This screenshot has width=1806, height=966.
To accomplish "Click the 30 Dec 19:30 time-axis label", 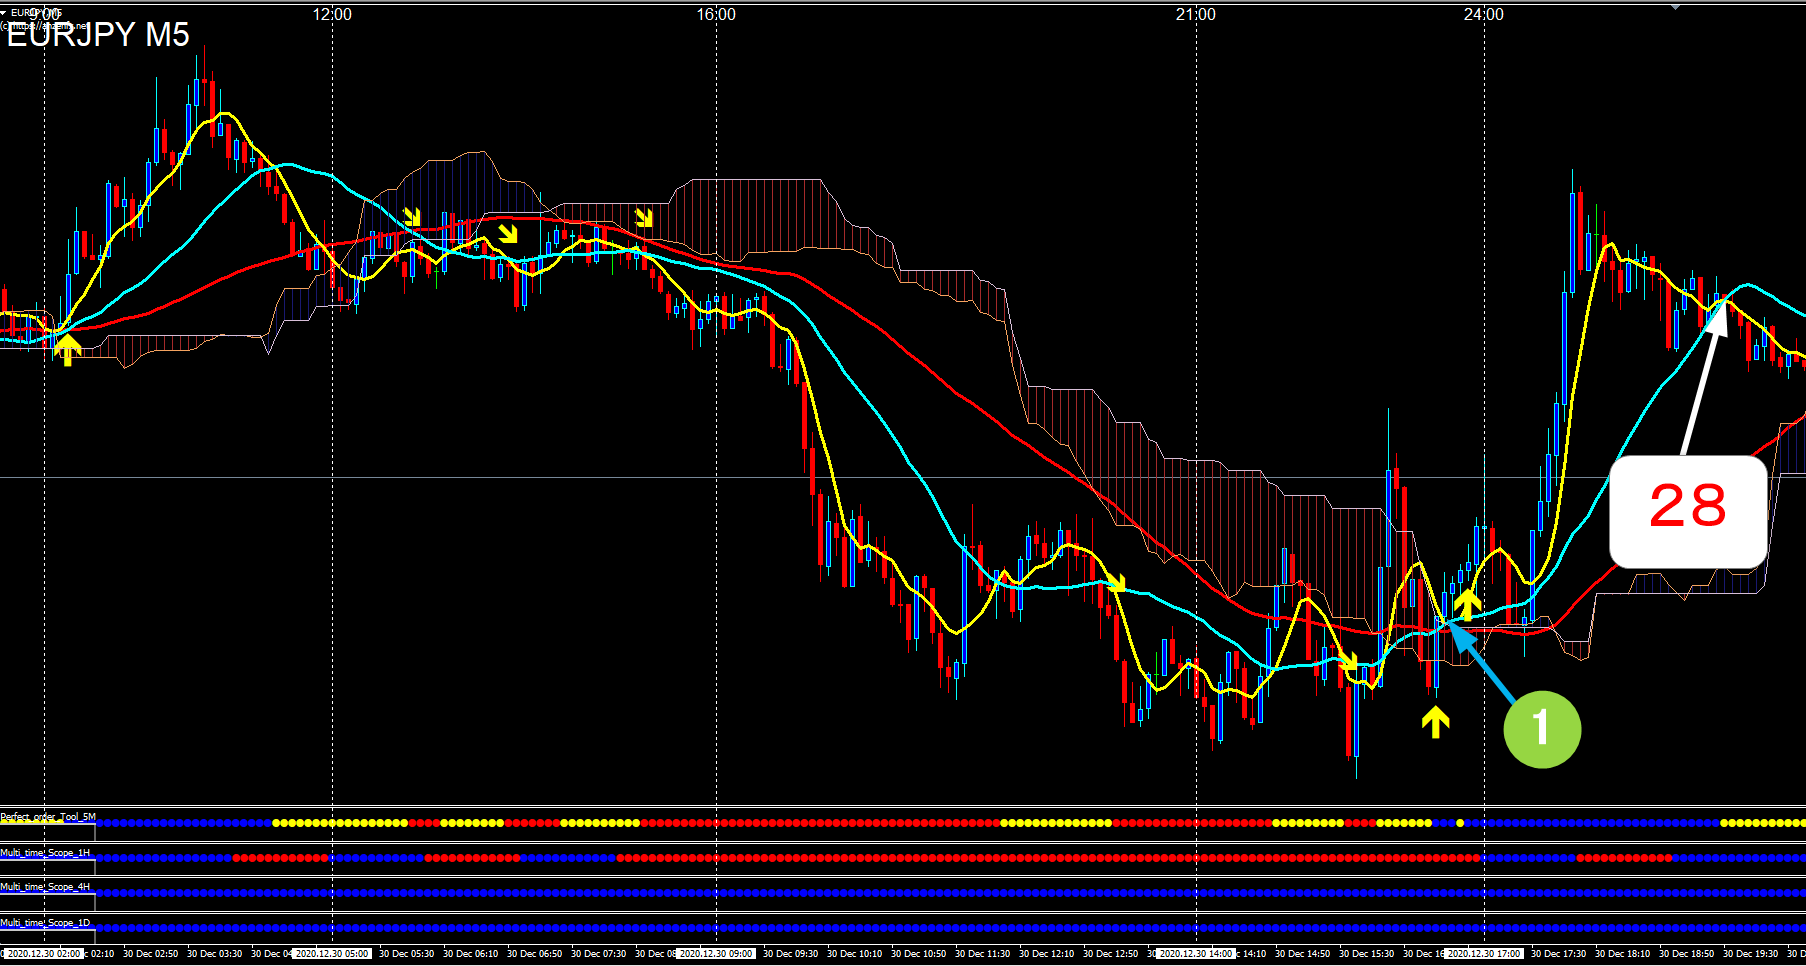I will coord(1750,954).
